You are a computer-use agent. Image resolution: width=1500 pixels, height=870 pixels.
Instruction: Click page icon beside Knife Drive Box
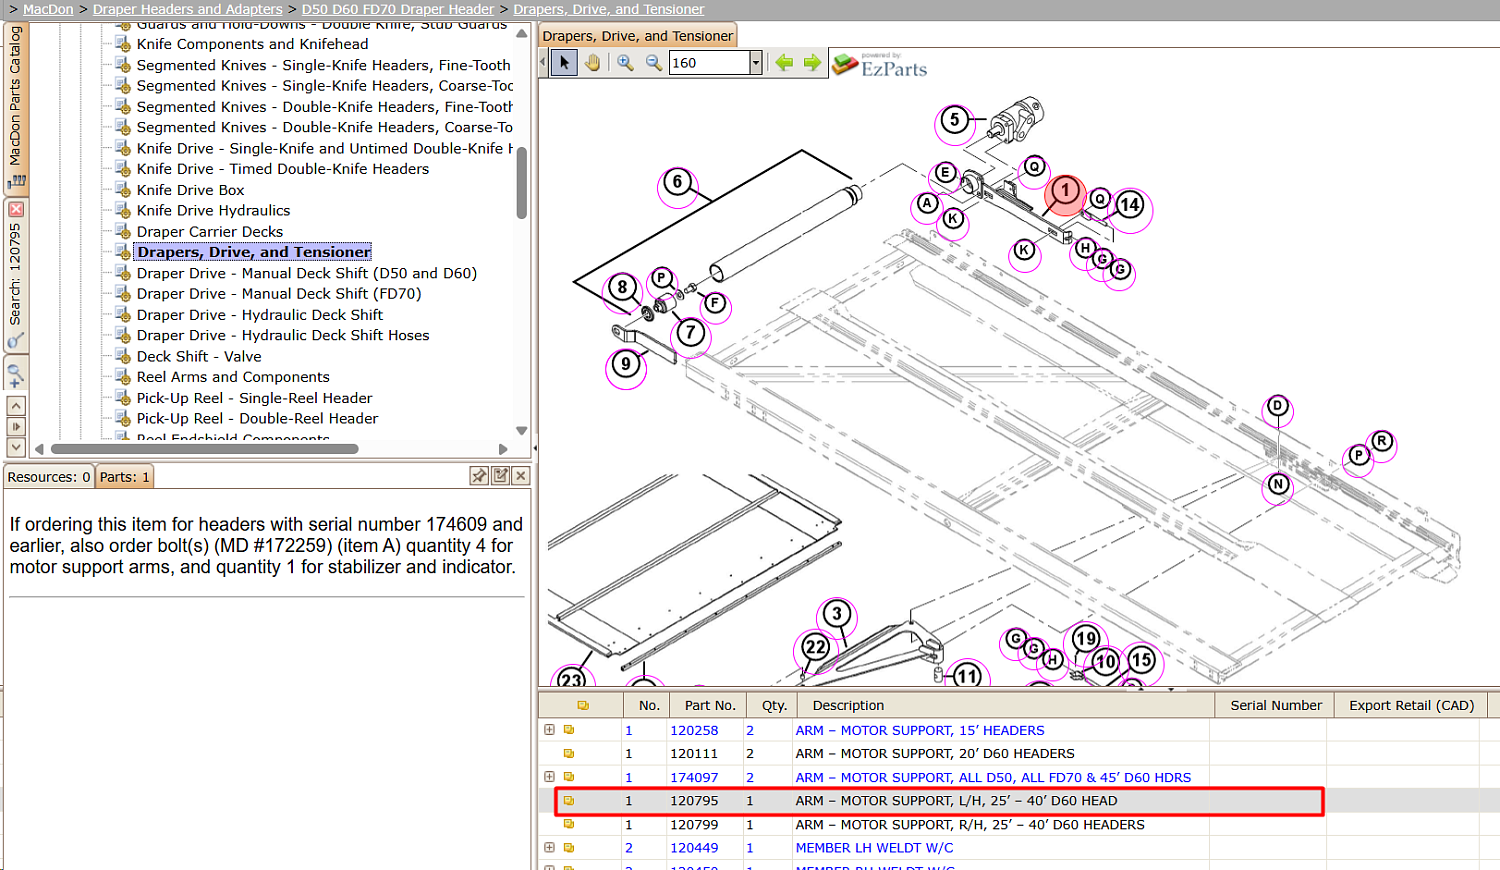pos(123,190)
